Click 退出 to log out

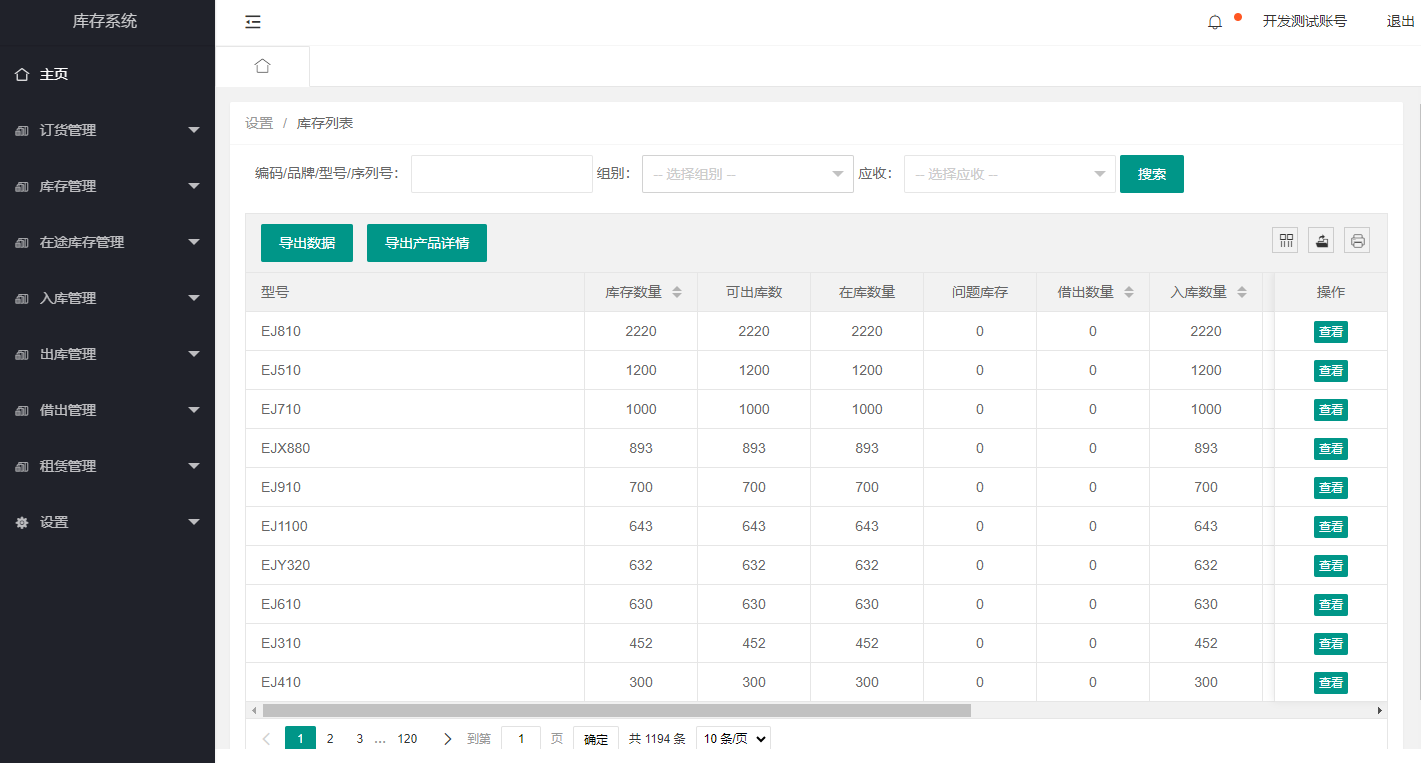[1400, 22]
